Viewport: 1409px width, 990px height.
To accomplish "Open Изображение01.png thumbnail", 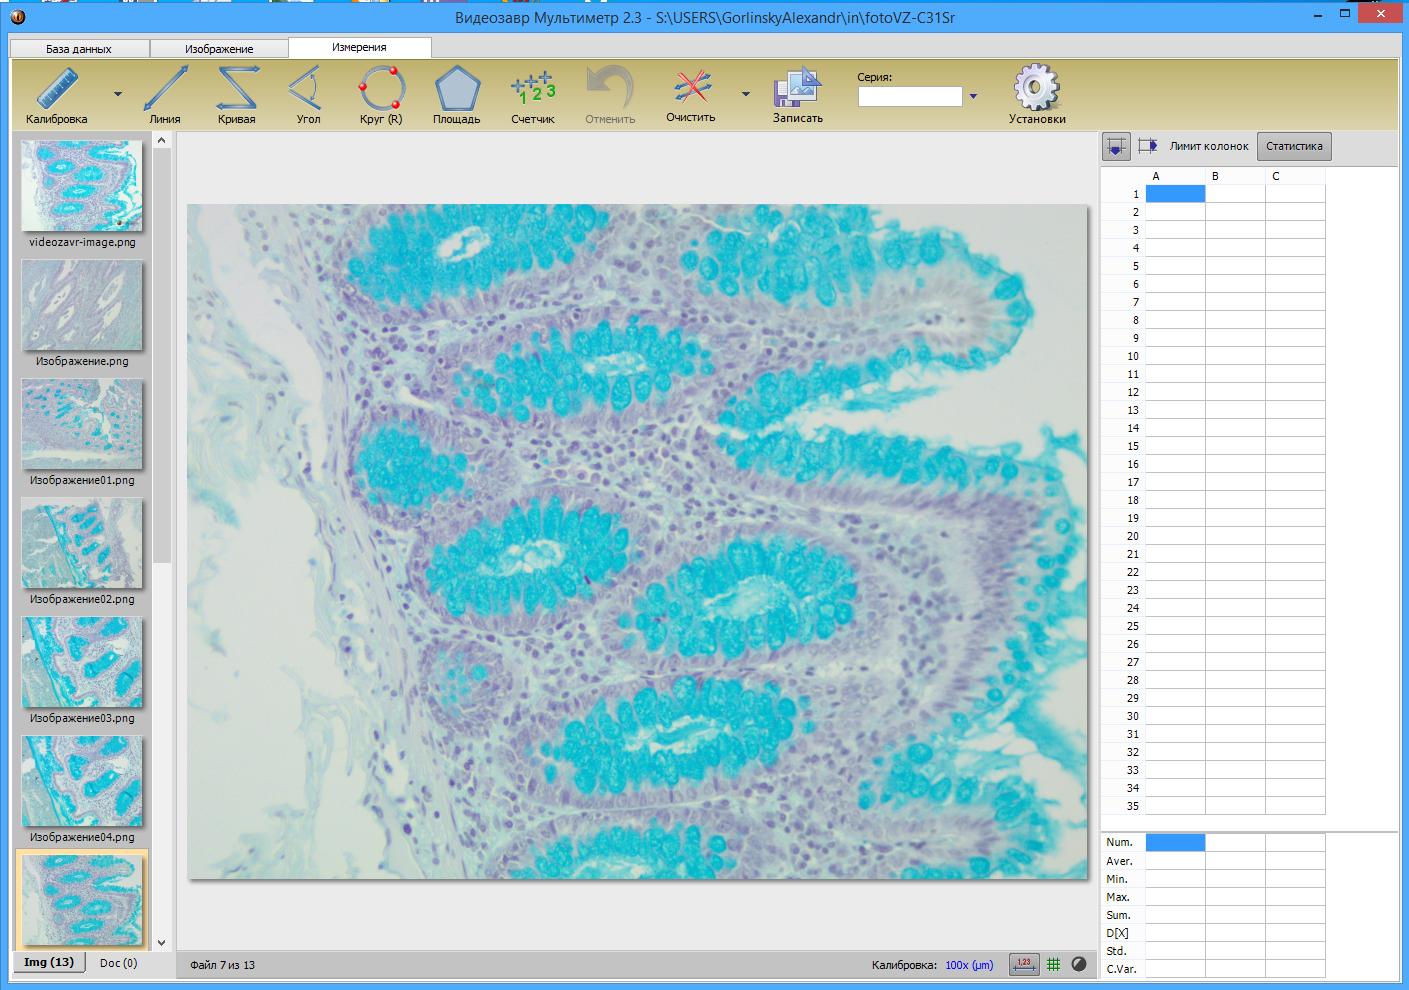I will click(82, 424).
